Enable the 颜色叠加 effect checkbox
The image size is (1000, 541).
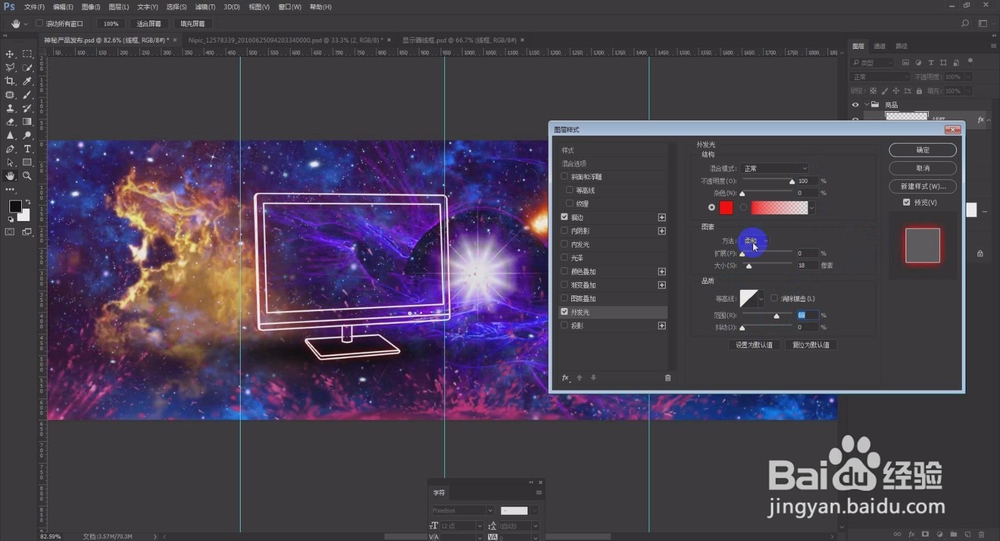pyautogui.click(x=564, y=271)
